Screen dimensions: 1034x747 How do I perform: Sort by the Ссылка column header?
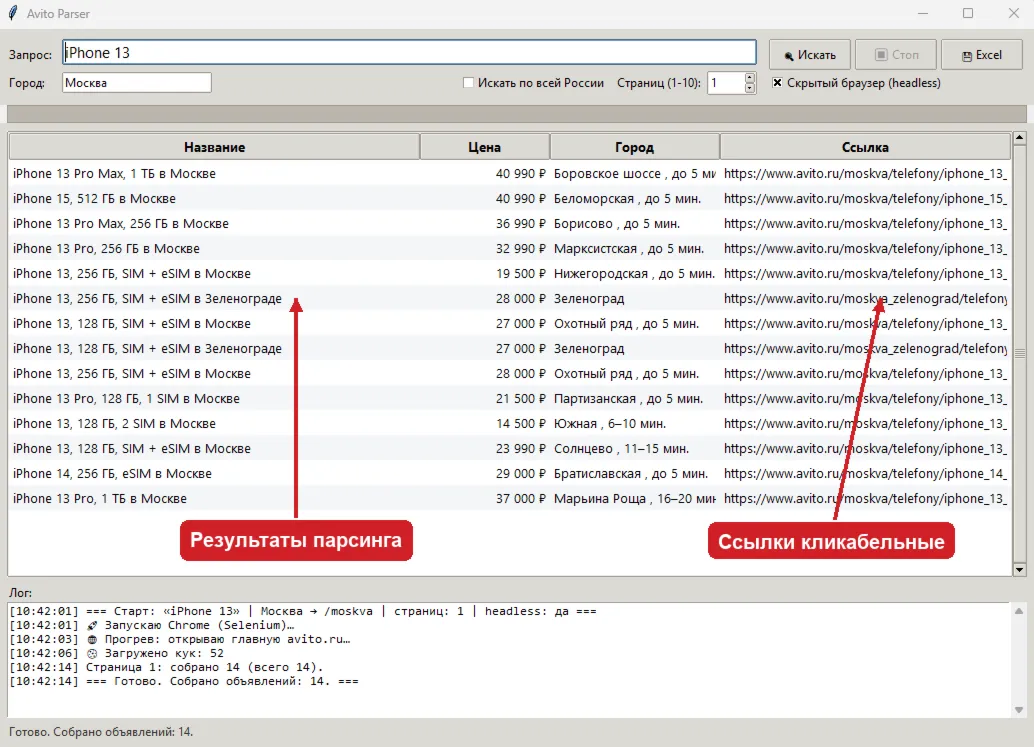[865, 147]
